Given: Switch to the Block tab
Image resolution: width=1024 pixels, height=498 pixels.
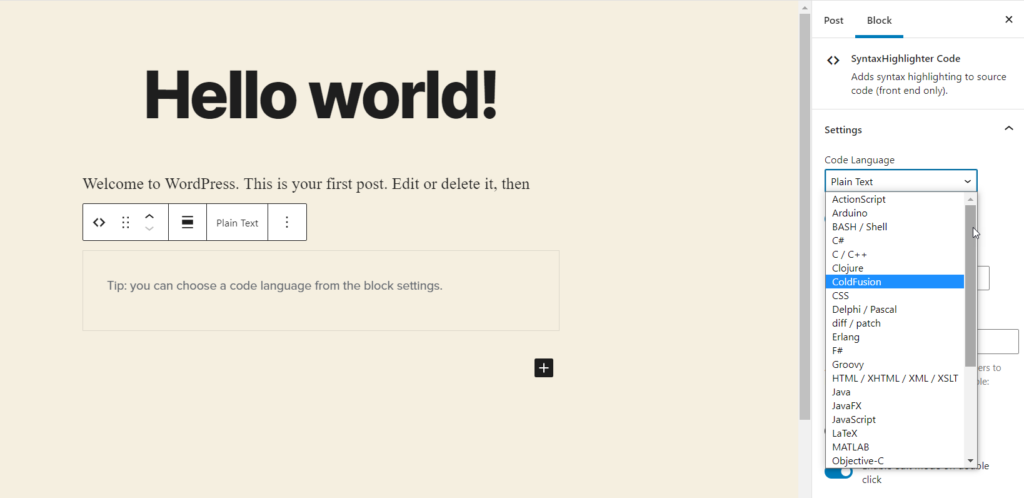Looking at the screenshot, I should click(879, 20).
